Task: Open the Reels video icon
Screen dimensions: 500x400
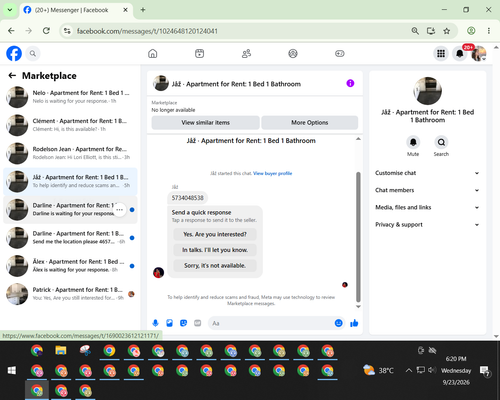Action: [199, 53]
